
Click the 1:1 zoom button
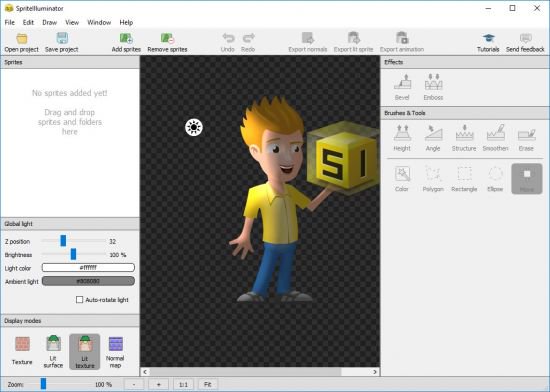click(183, 384)
